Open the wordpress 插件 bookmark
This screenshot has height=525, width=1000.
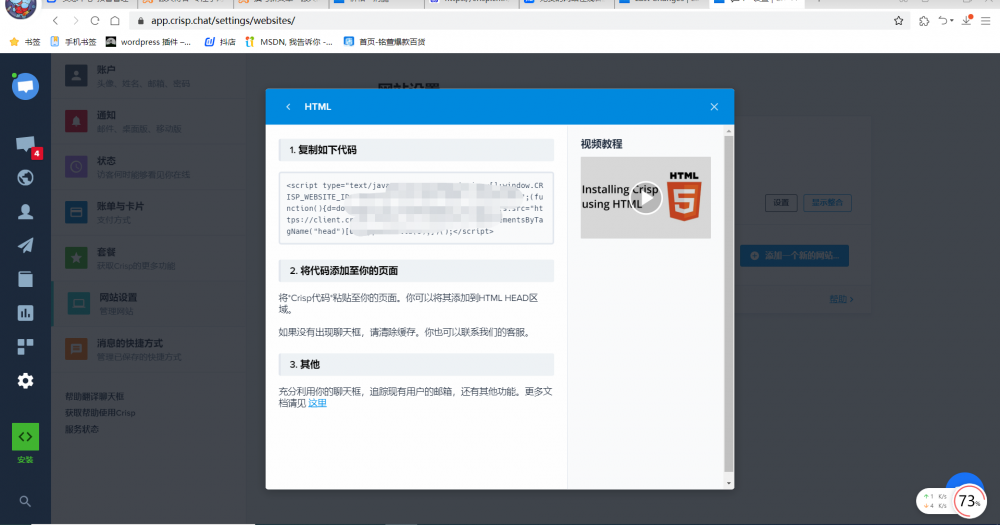pos(148,41)
